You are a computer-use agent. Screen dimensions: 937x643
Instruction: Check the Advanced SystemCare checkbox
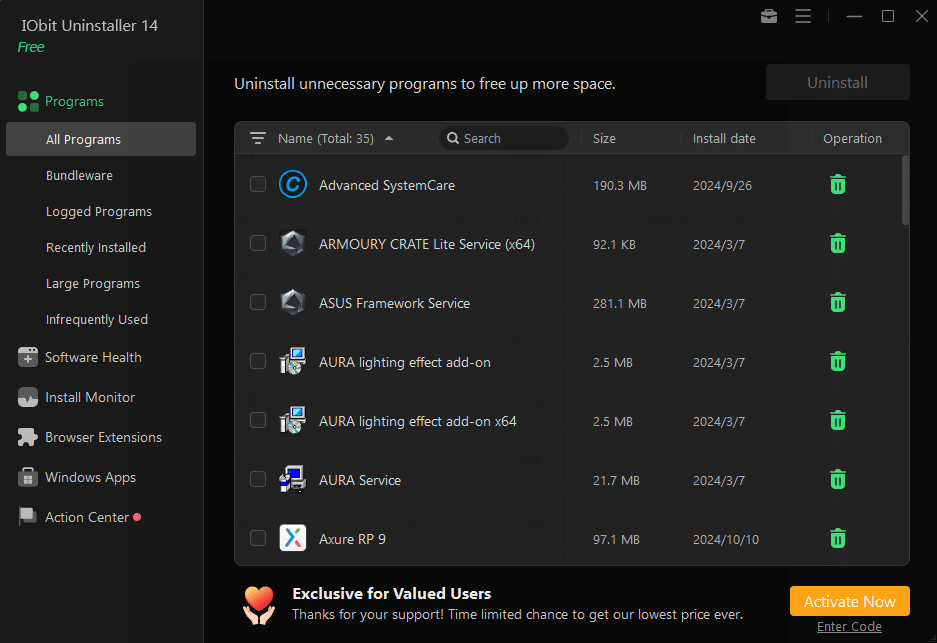click(257, 184)
